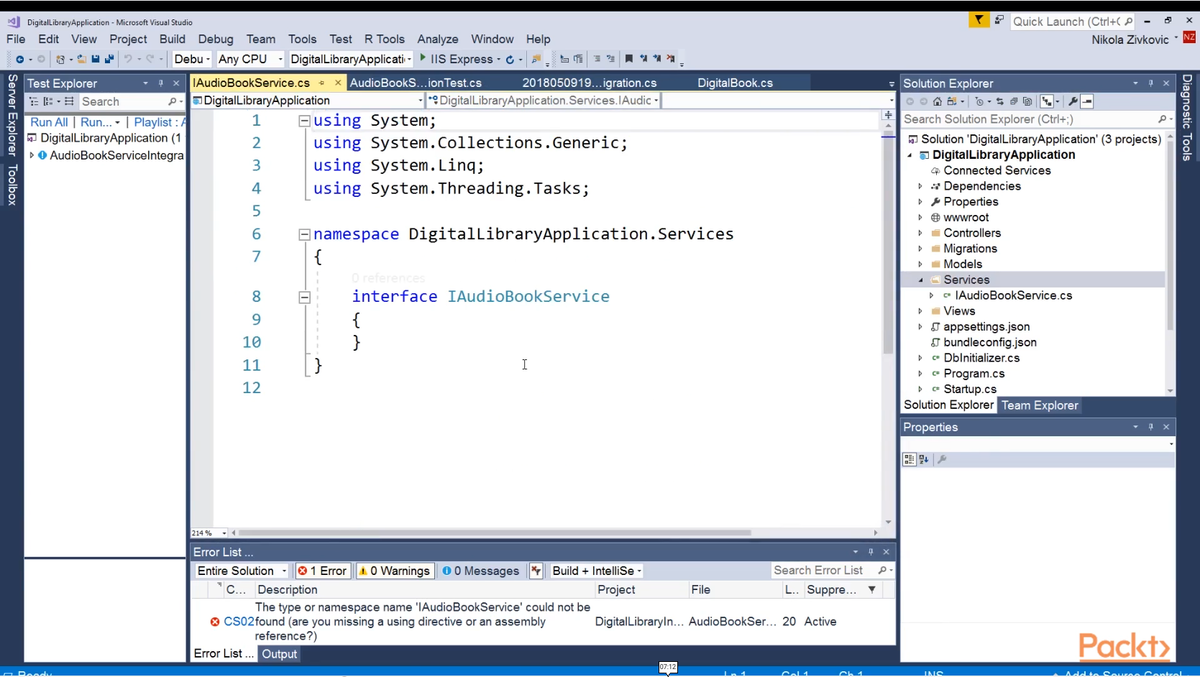
Task: Click the editor horizontal scrollbar
Action: (495, 533)
